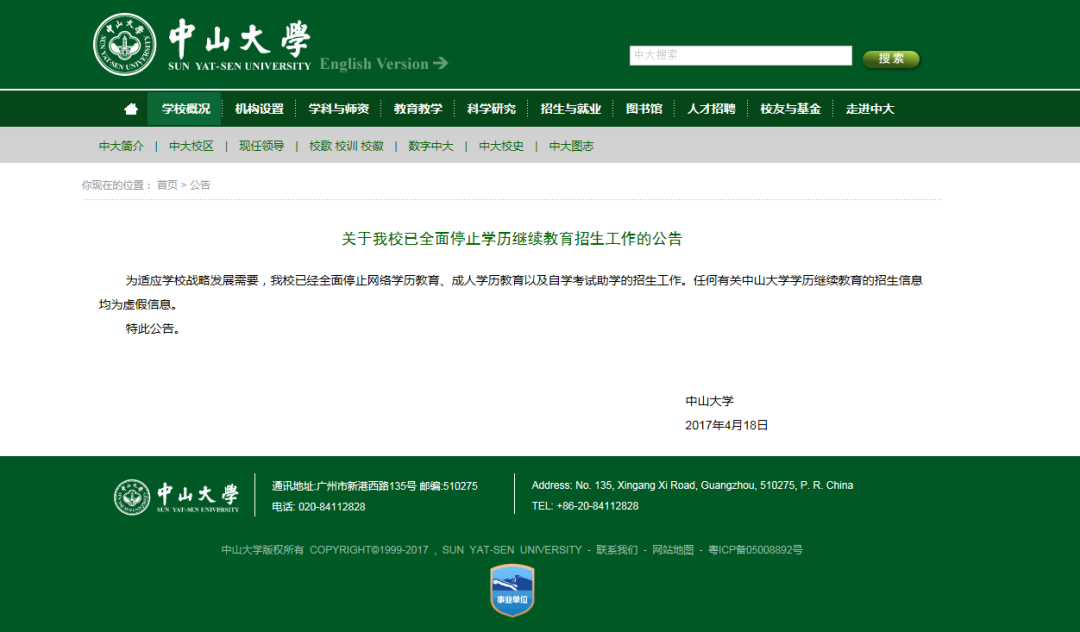The image size is (1080, 632).
Task: Click the date 2017年4月18日
Action: coord(727,425)
